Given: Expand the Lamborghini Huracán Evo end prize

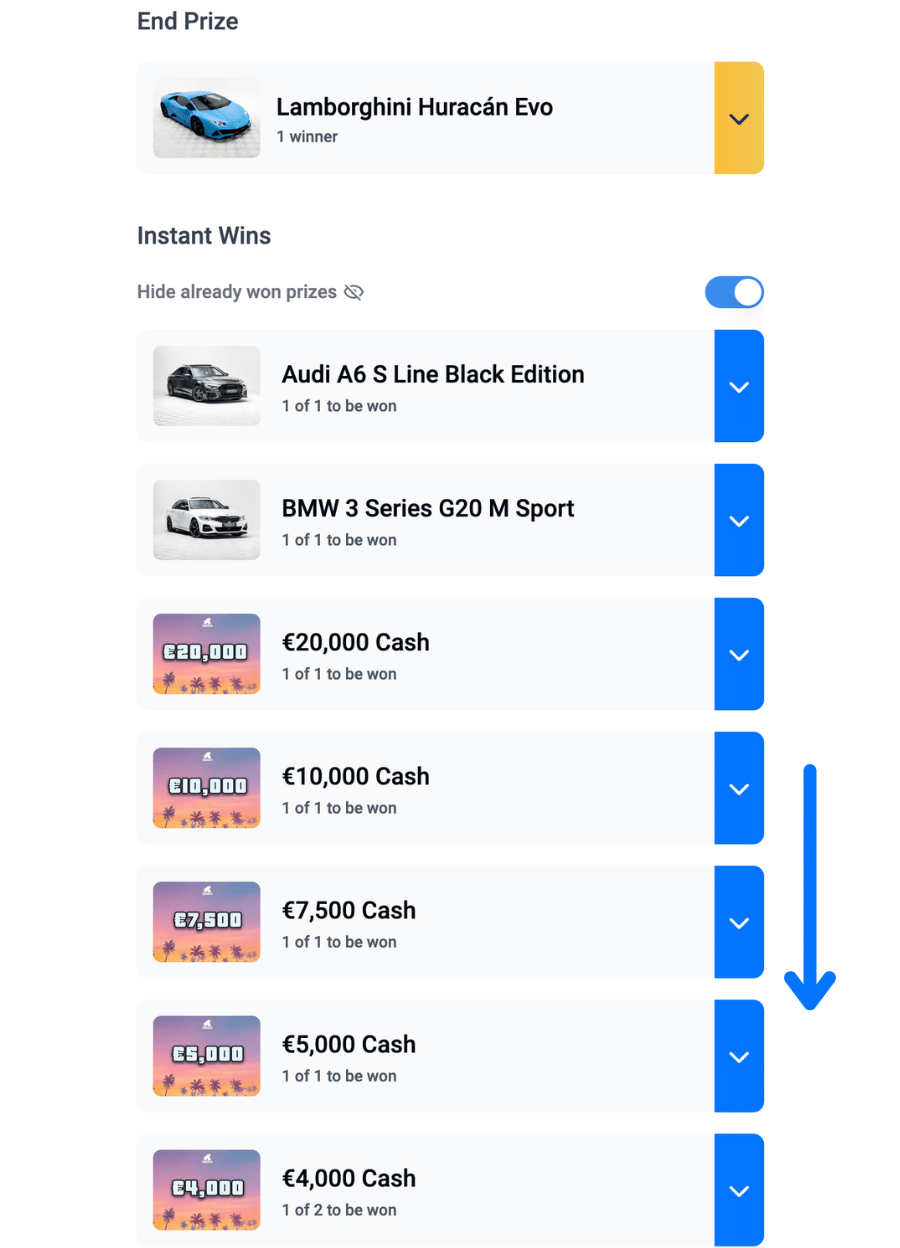Looking at the screenshot, I should pyautogui.click(x=739, y=119).
